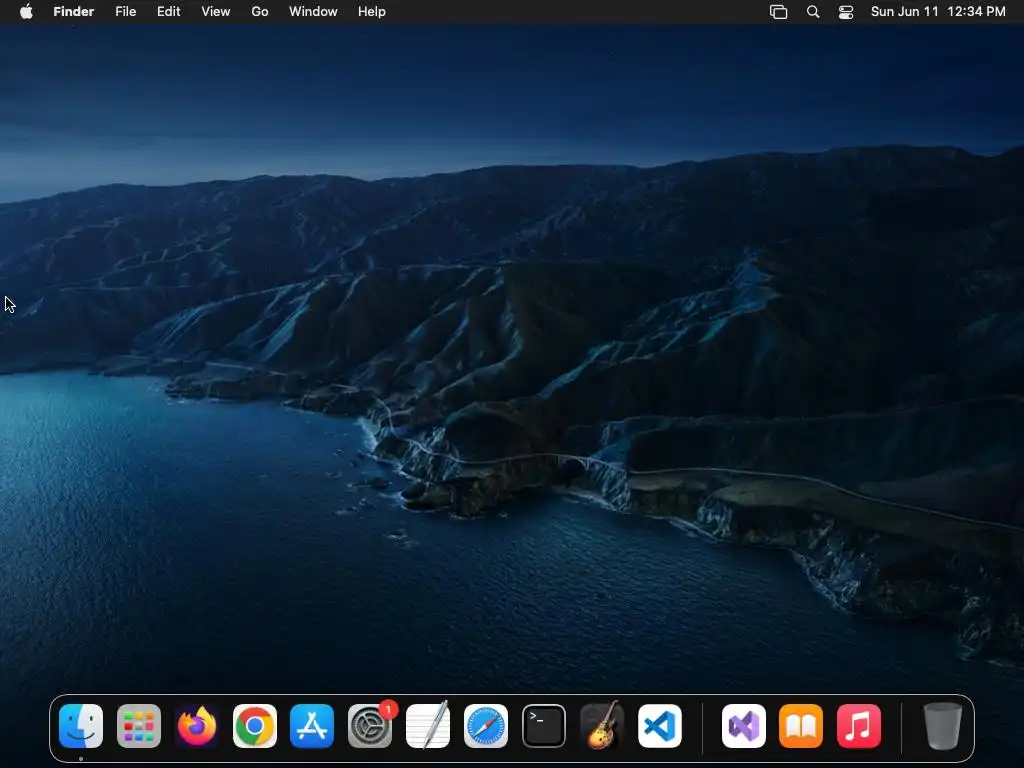
Task: Launch Launchpad from the dock
Action: [139, 726]
